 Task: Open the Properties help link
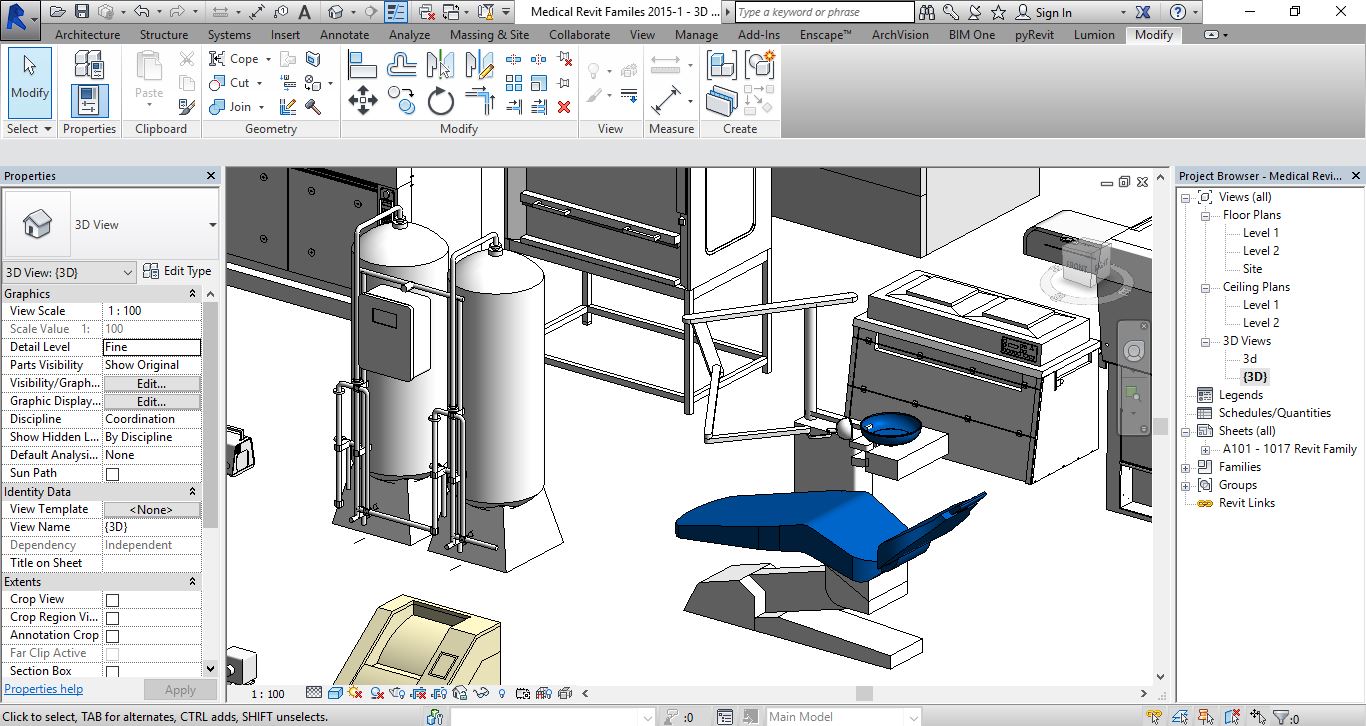click(x=43, y=689)
